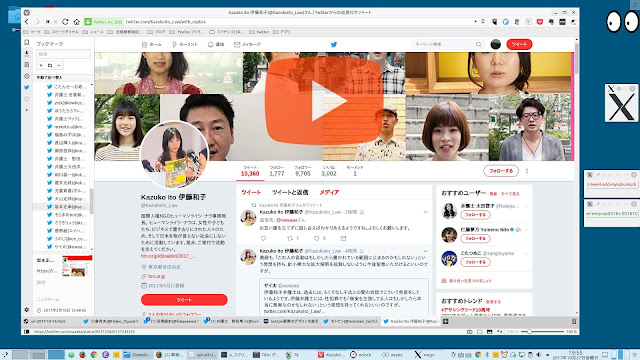Toggle tab tiling icon in status bar

480,332
